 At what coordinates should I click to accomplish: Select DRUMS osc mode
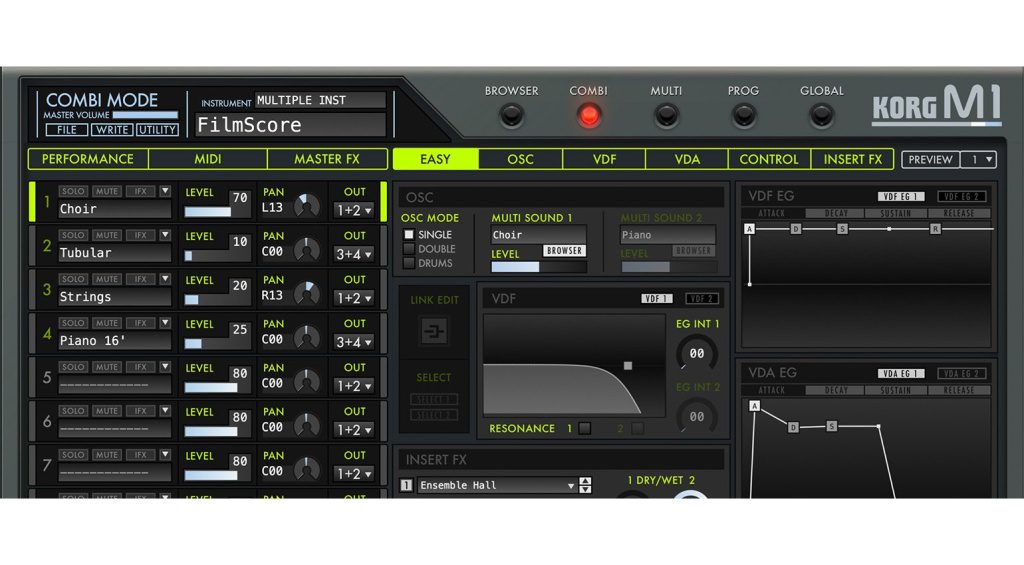coord(409,263)
